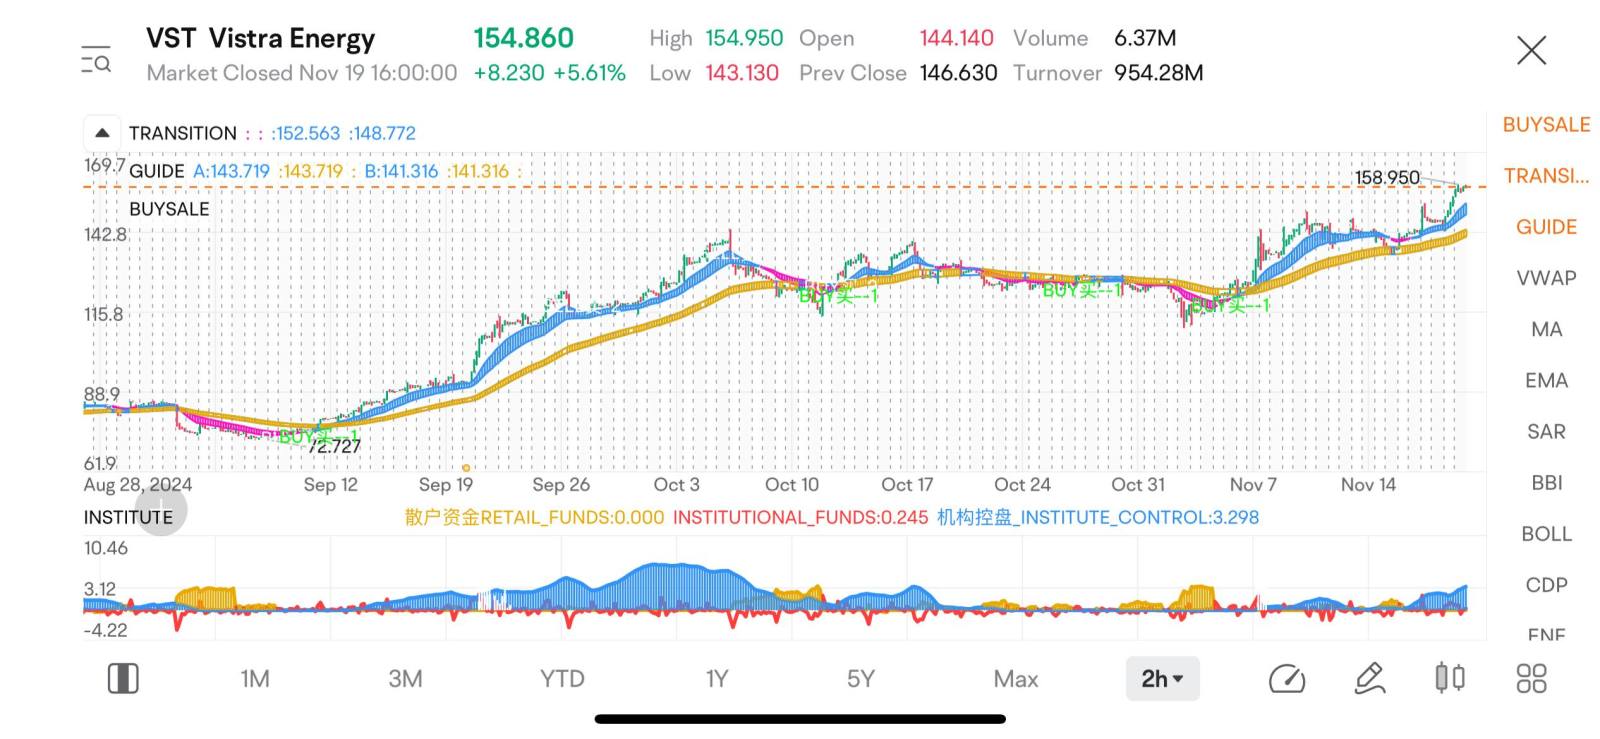Open the 2h interval dropdown

(1162, 679)
